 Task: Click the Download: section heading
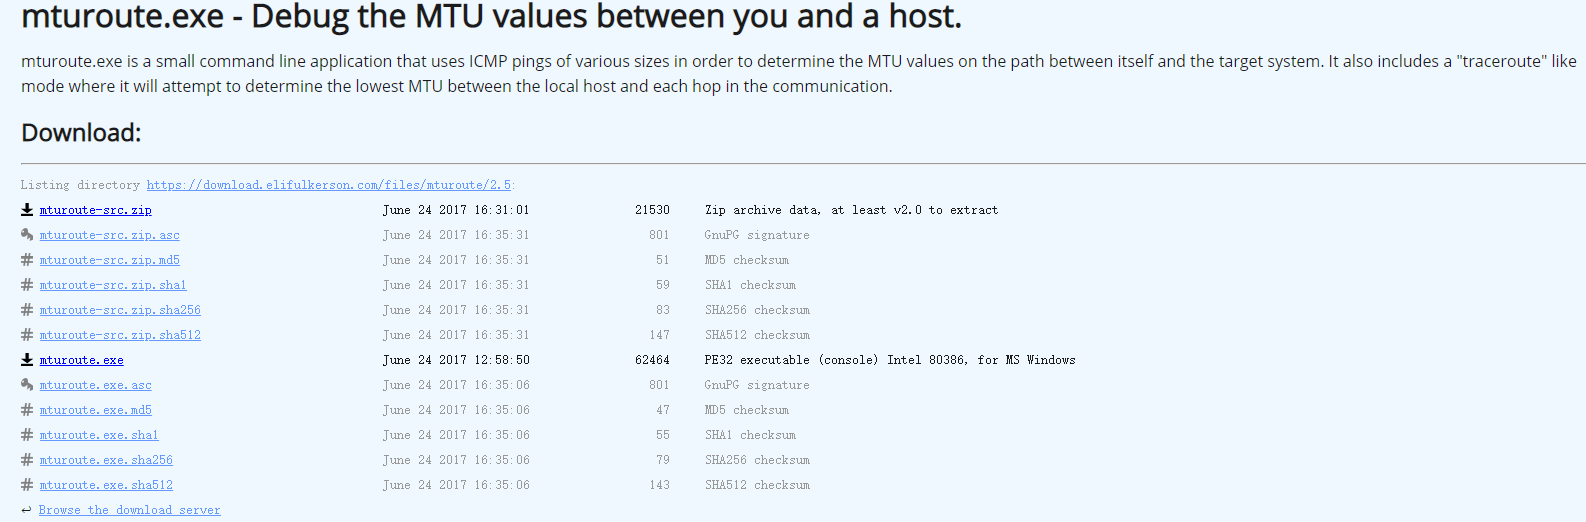(81, 133)
